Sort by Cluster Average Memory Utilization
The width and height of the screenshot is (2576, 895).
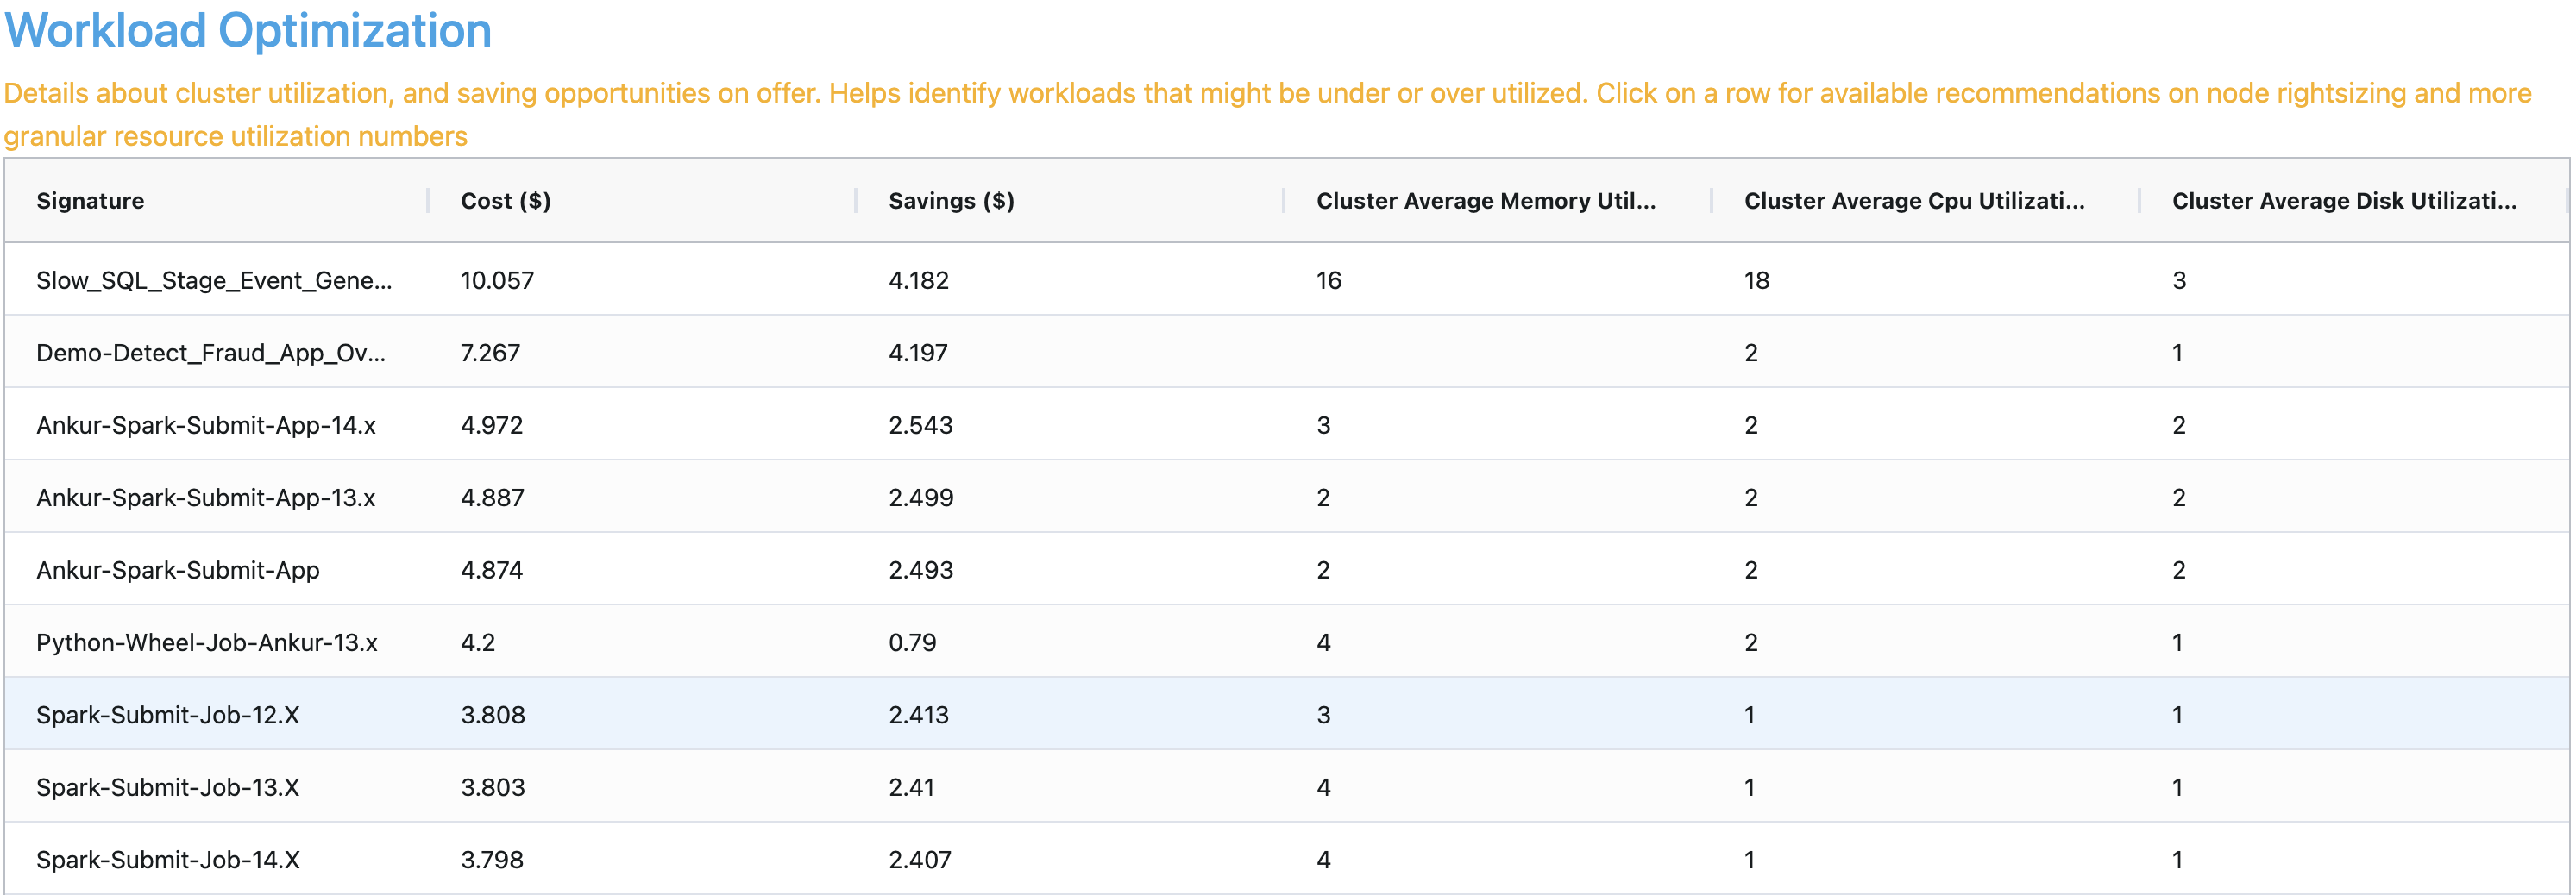tap(1486, 200)
